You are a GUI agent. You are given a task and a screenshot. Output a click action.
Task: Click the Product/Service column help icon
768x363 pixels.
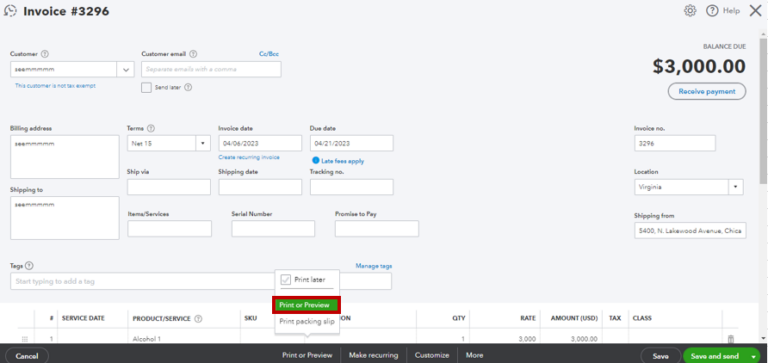198,318
